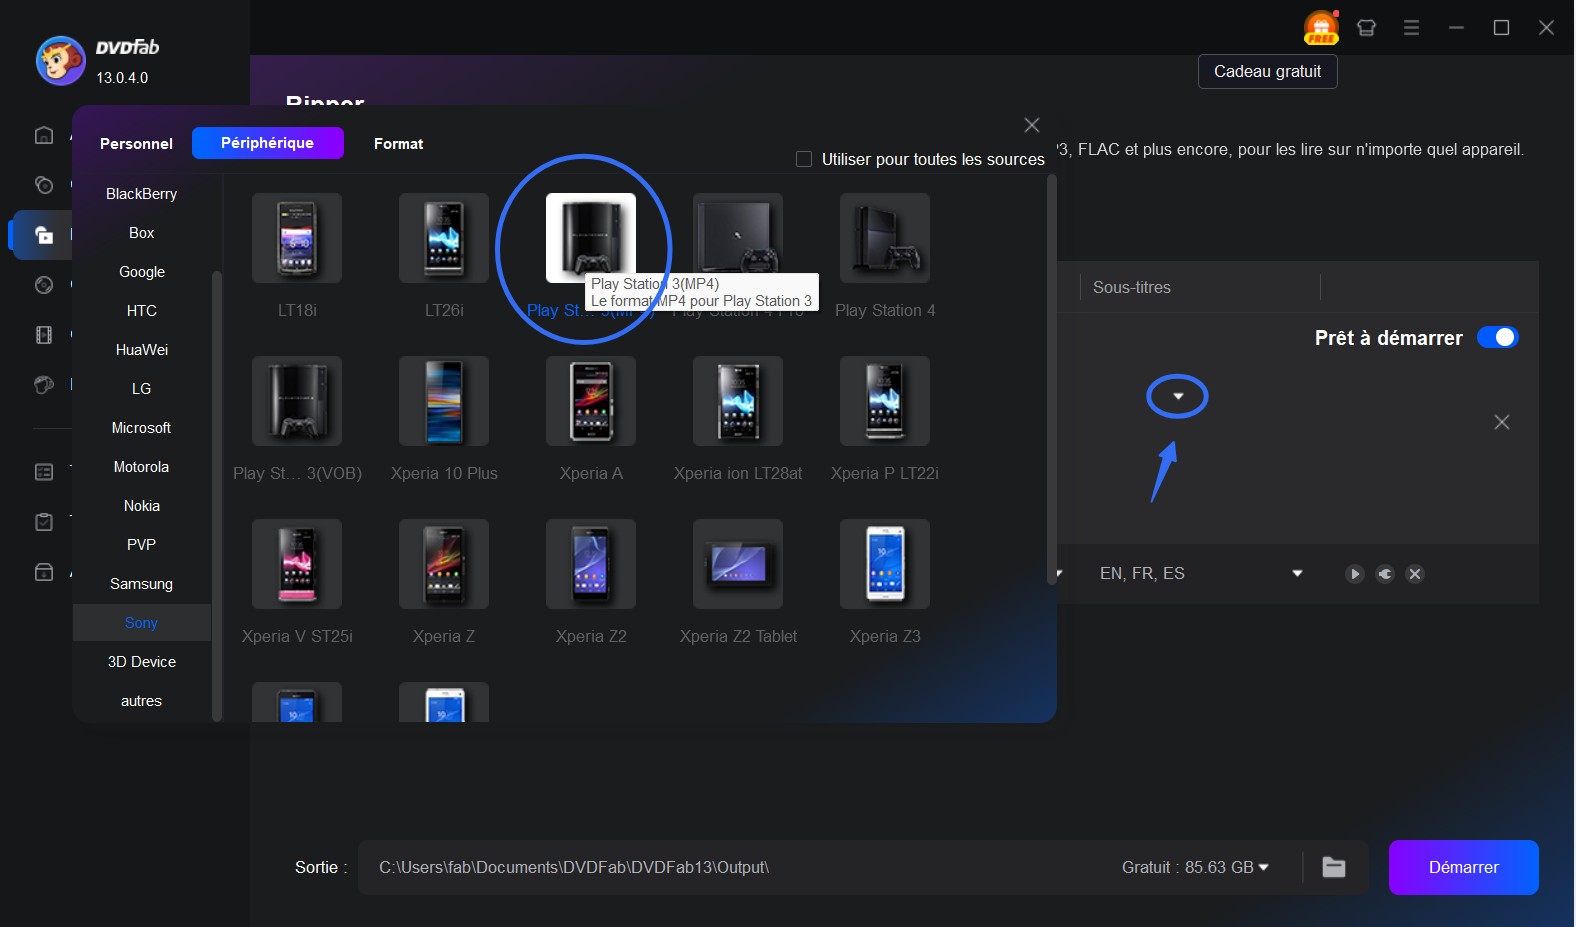Select Box in the brand list
Image resolution: width=1576 pixels, height=927 pixels.
point(141,233)
